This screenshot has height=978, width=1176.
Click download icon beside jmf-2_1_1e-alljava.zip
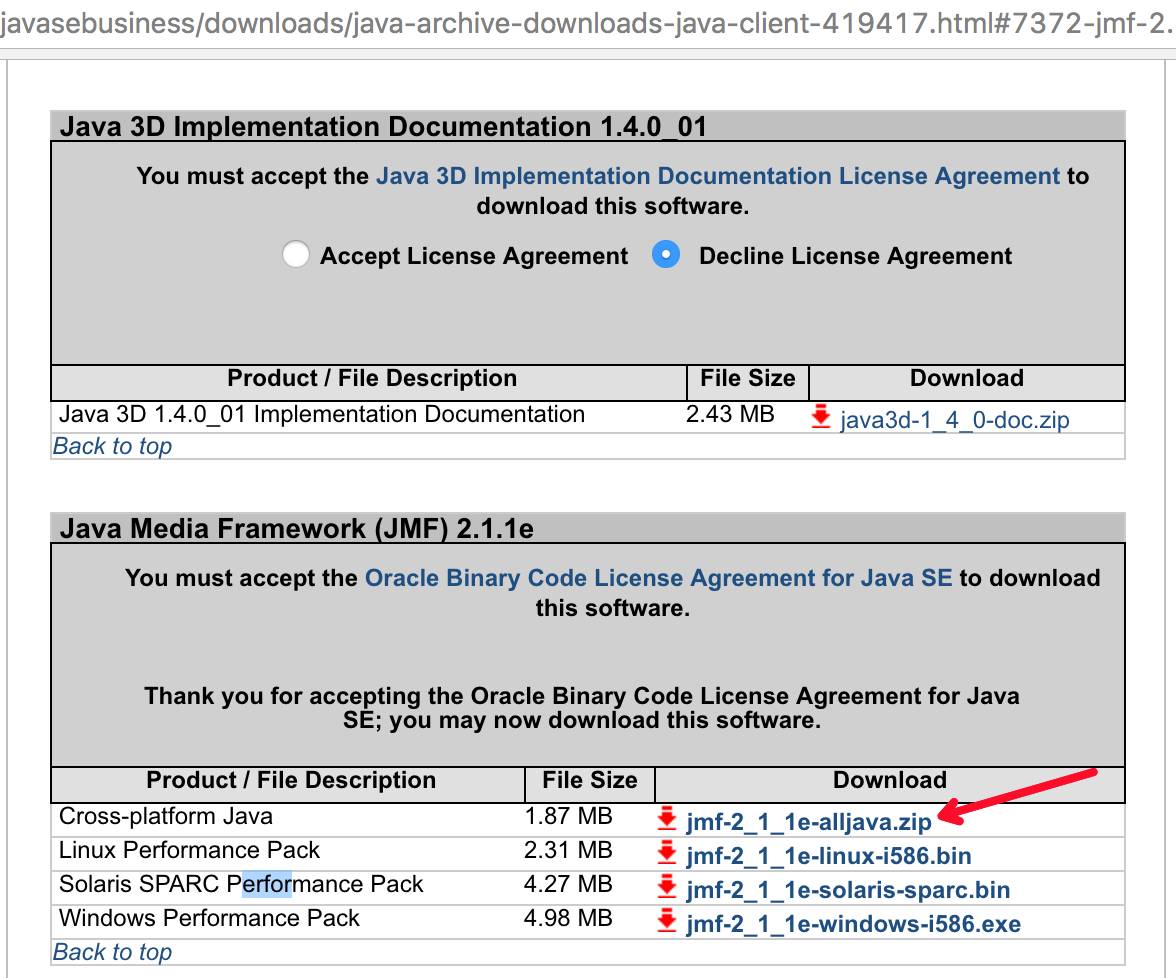pos(667,818)
